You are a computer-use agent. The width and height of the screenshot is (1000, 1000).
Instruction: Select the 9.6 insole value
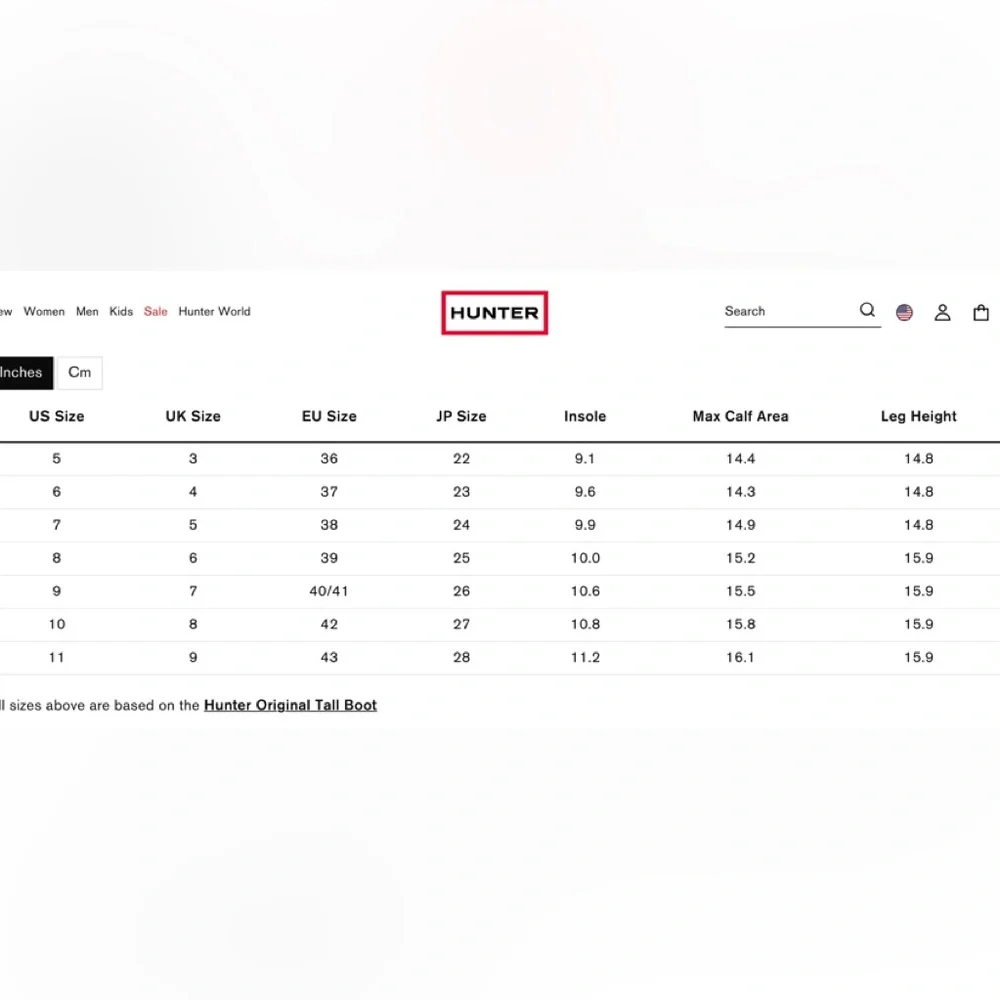pyautogui.click(x=585, y=492)
